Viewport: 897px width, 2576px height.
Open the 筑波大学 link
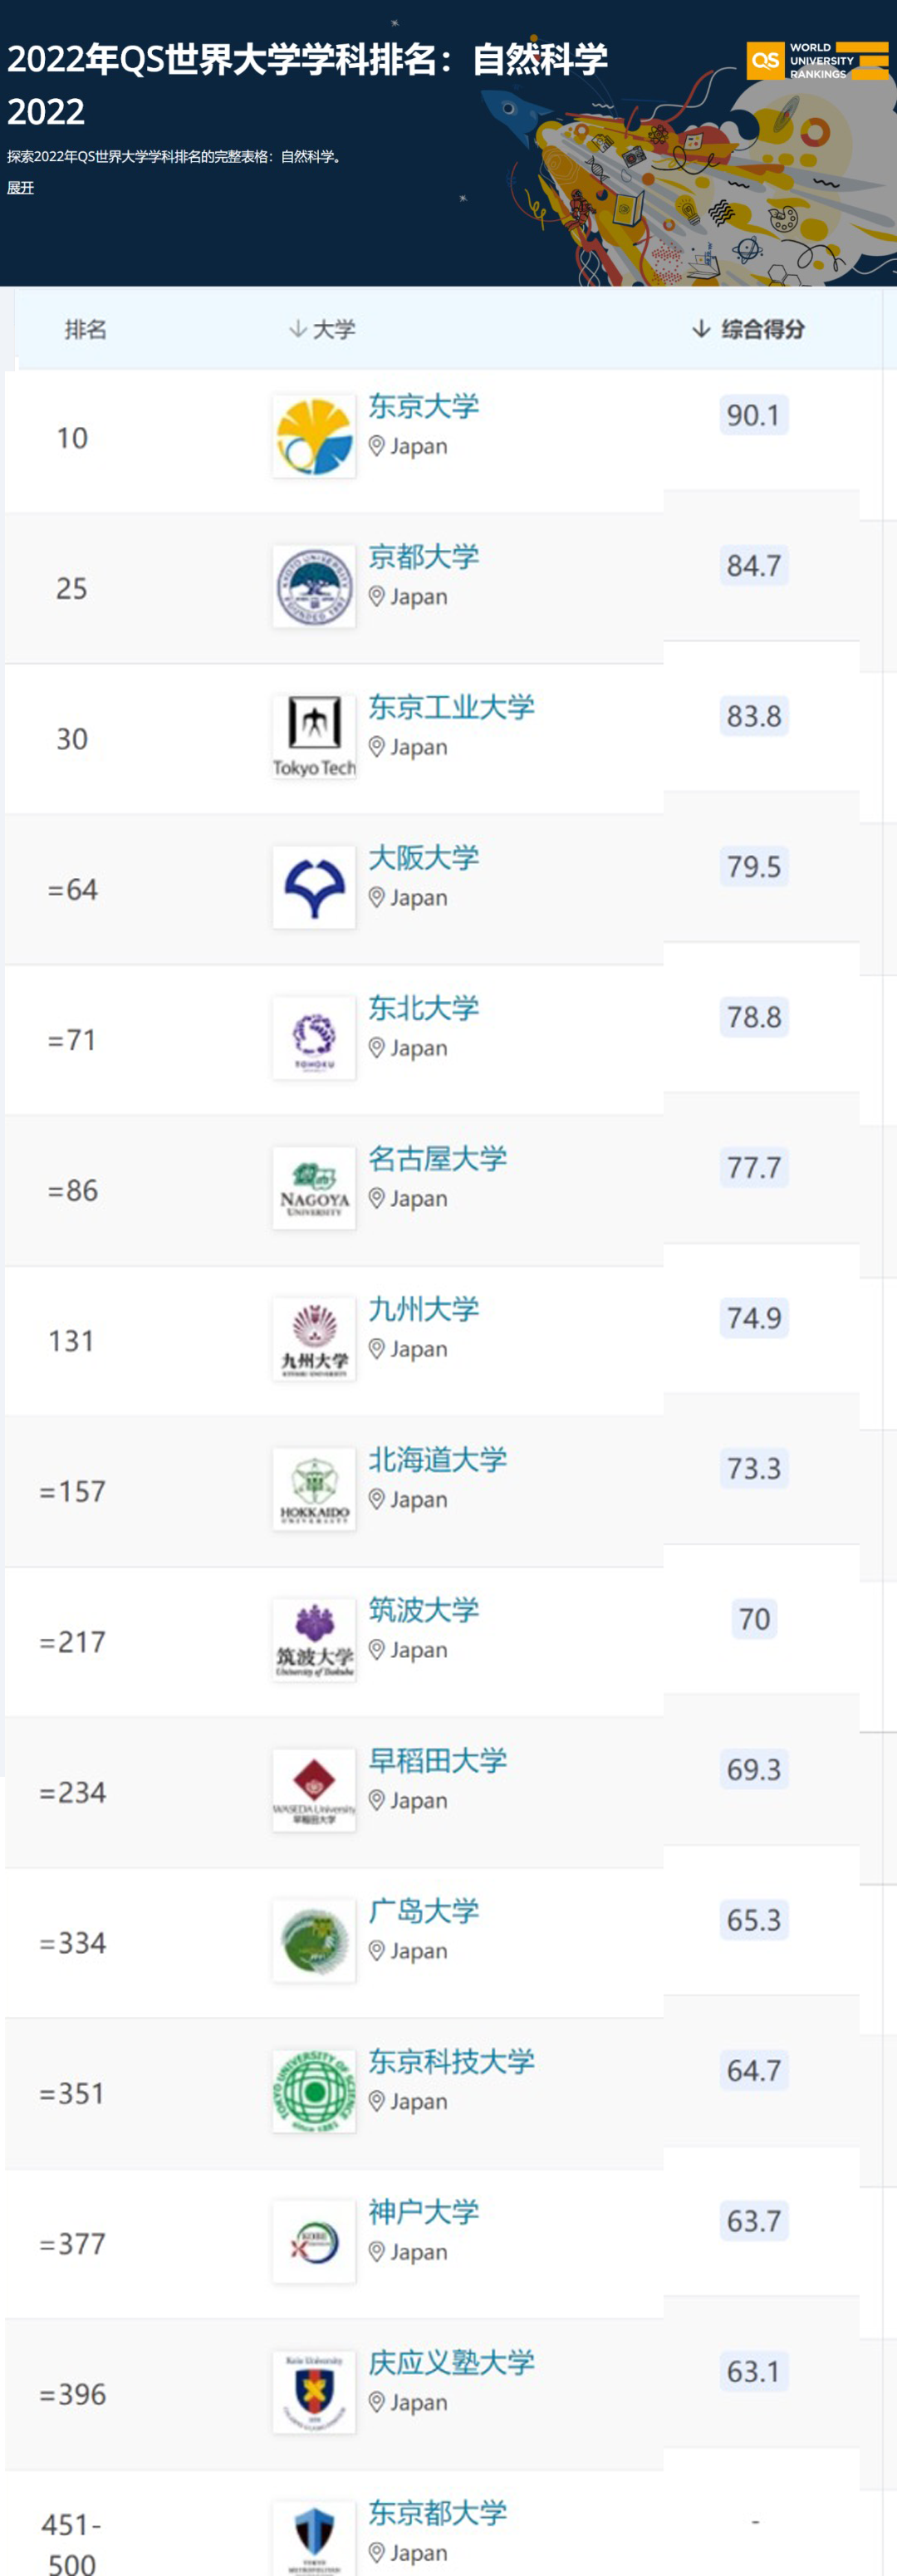click(x=423, y=1610)
